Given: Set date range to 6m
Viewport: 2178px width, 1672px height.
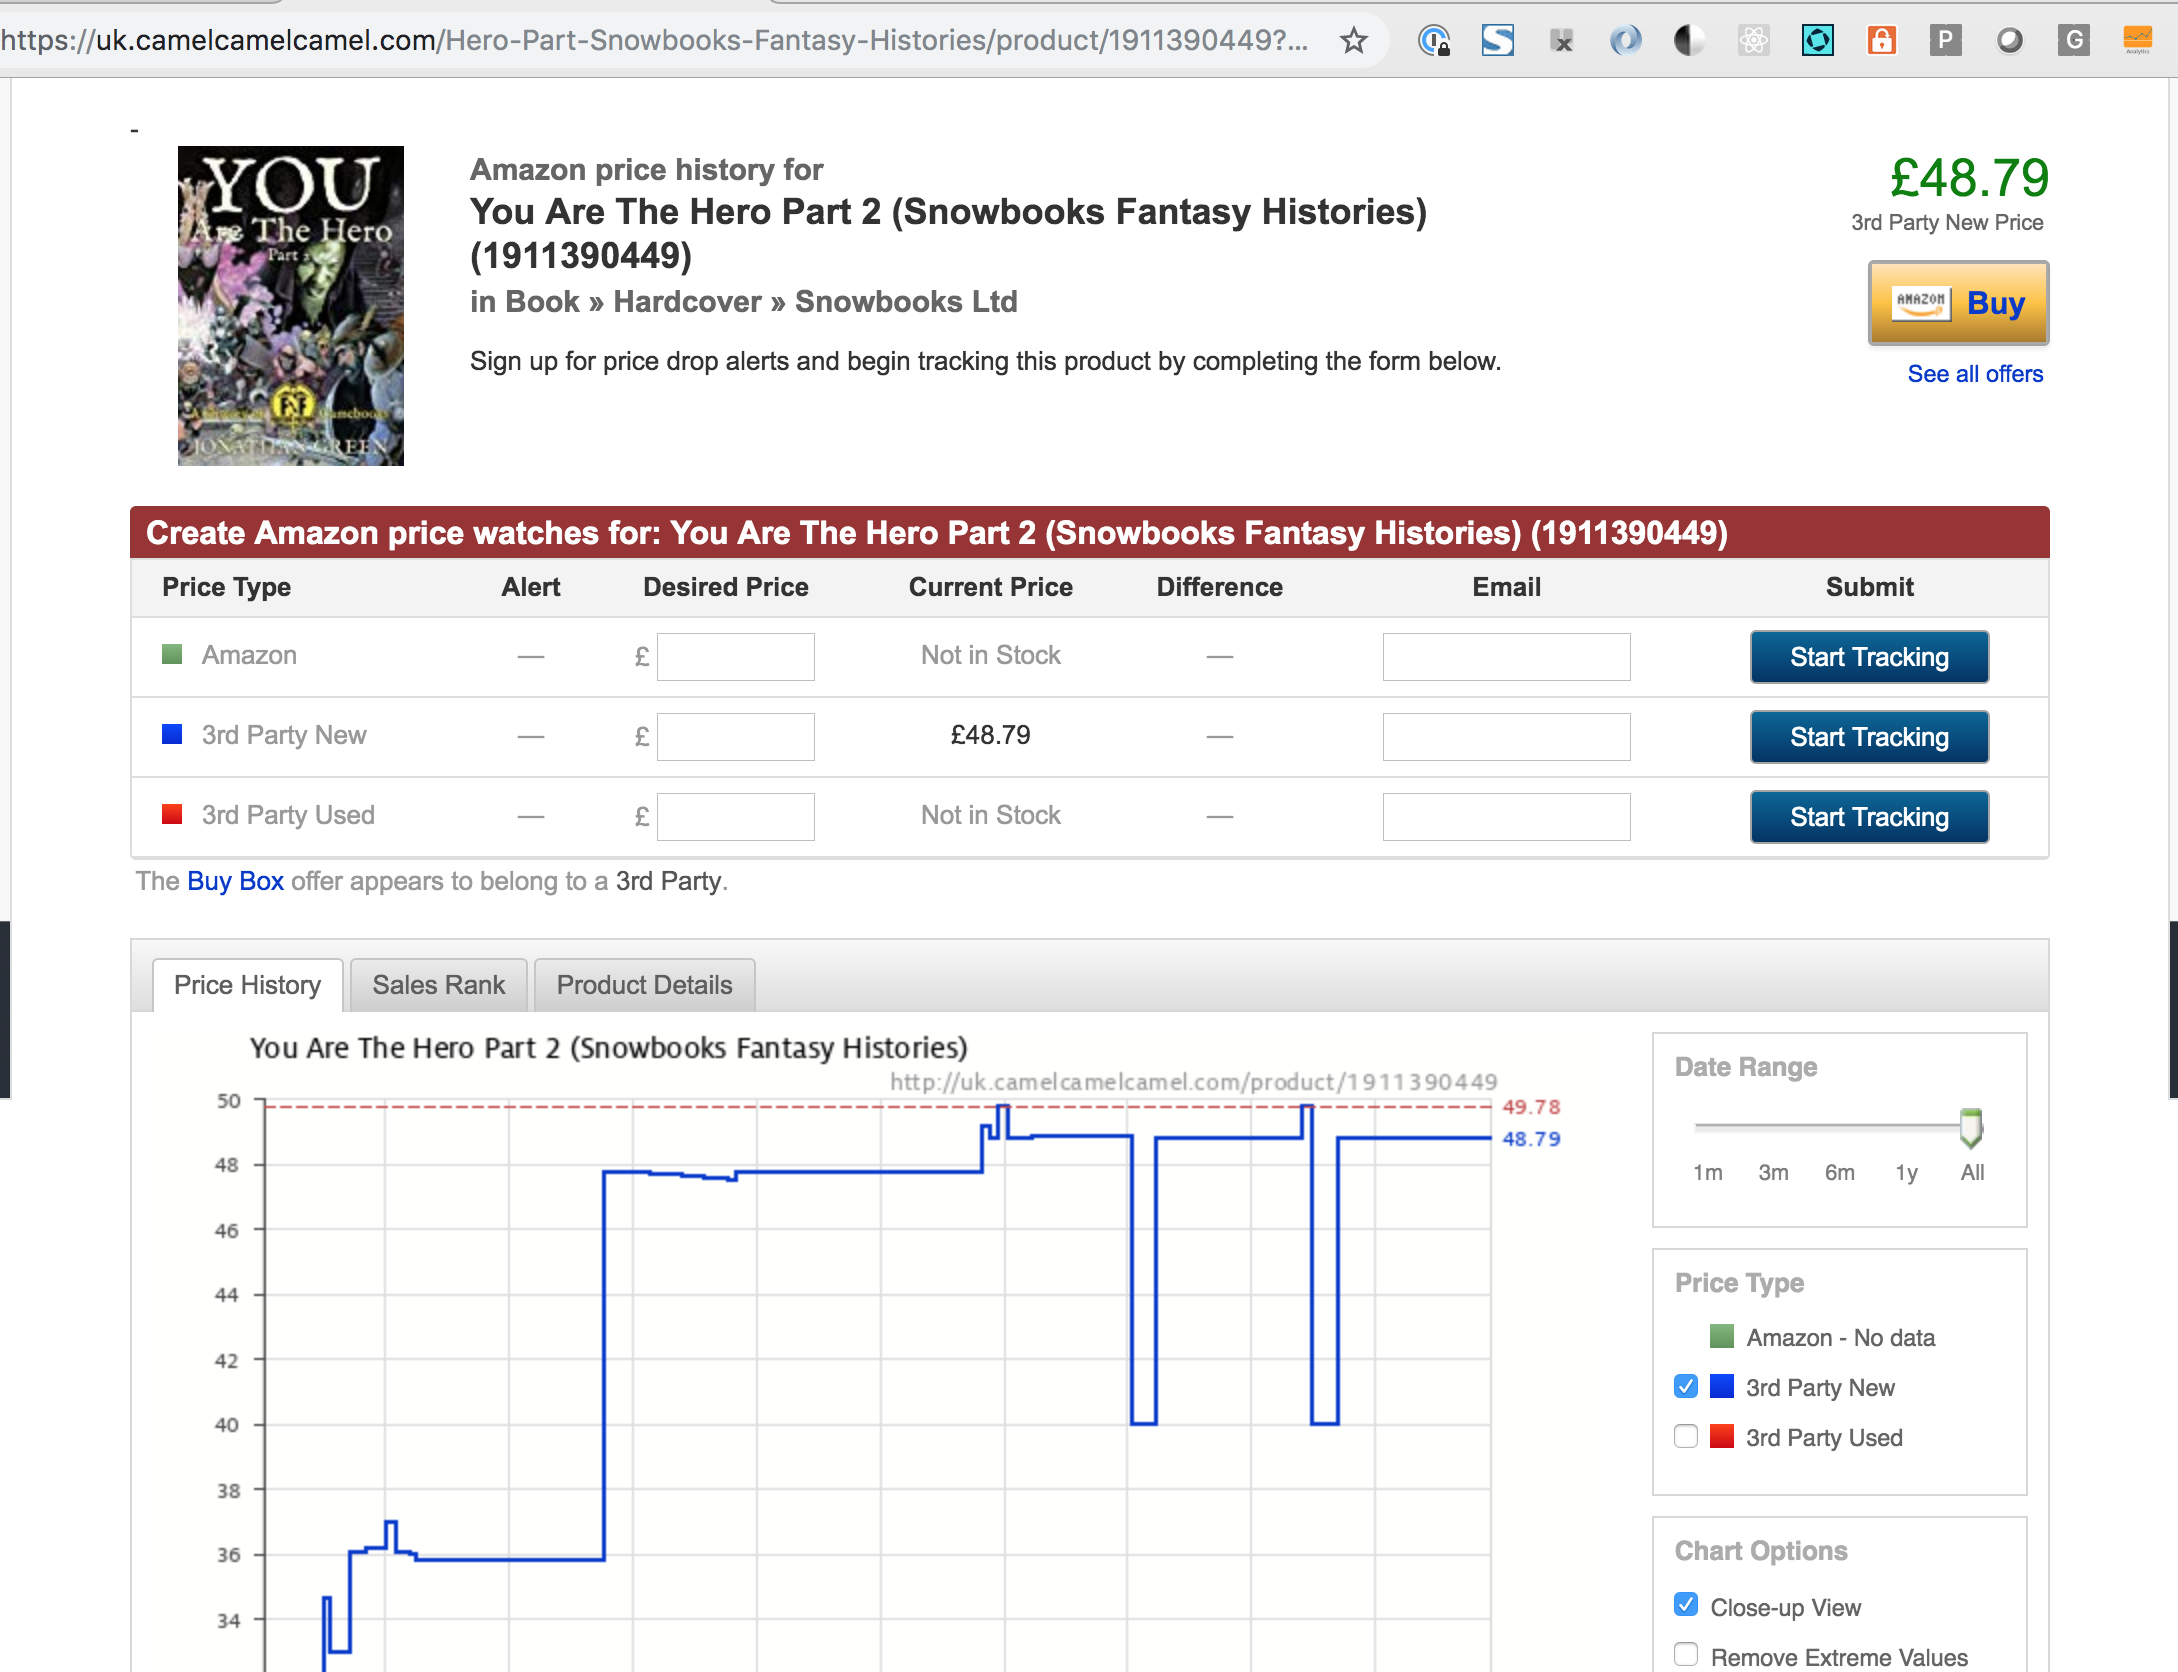Looking at the screenshot, I should [x=1839, y=1172].
